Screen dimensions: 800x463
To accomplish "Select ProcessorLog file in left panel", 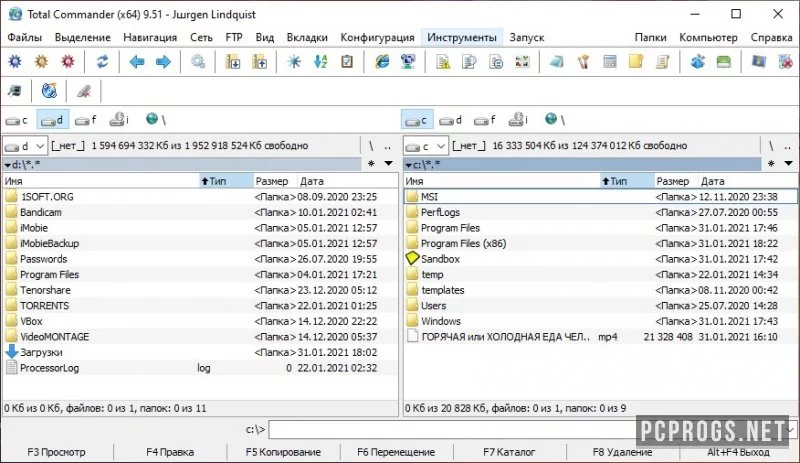I will [x=200, y=368].
